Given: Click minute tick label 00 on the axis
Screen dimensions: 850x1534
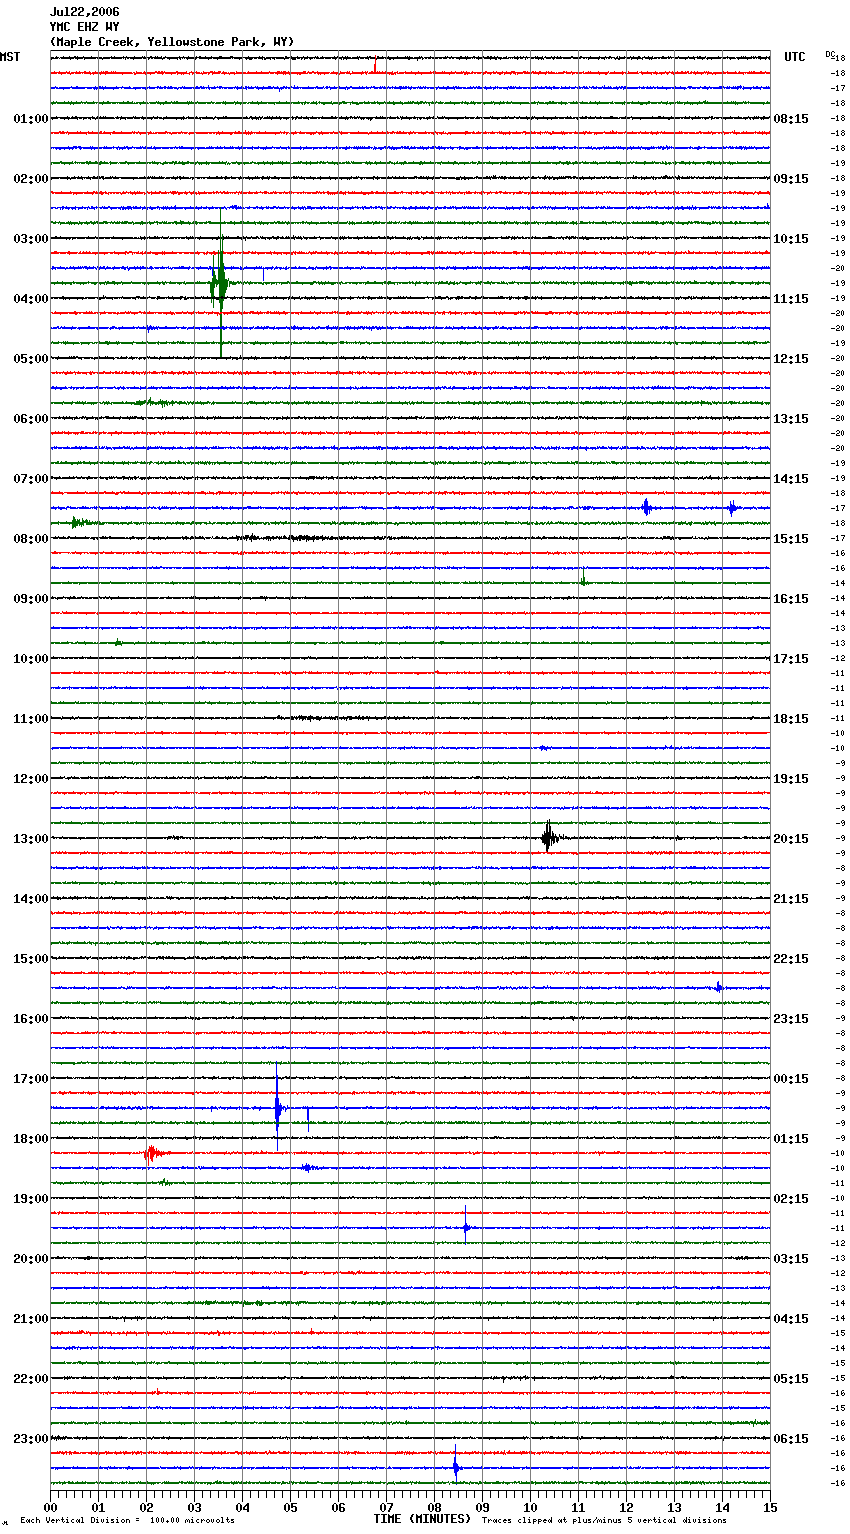Looking at the screenshot, I should click(51, 1507).
